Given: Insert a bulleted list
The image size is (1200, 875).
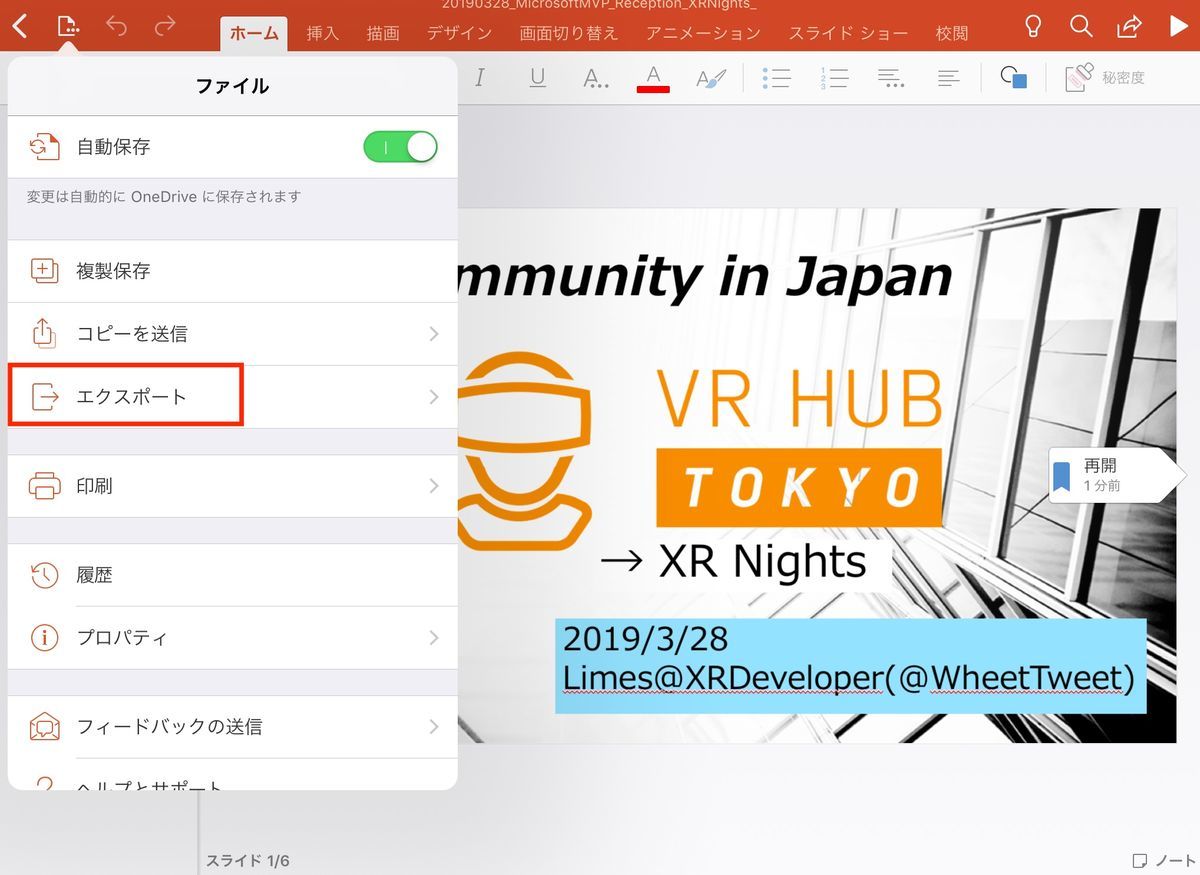Looking at the screenshot, I should click(777, 78).
